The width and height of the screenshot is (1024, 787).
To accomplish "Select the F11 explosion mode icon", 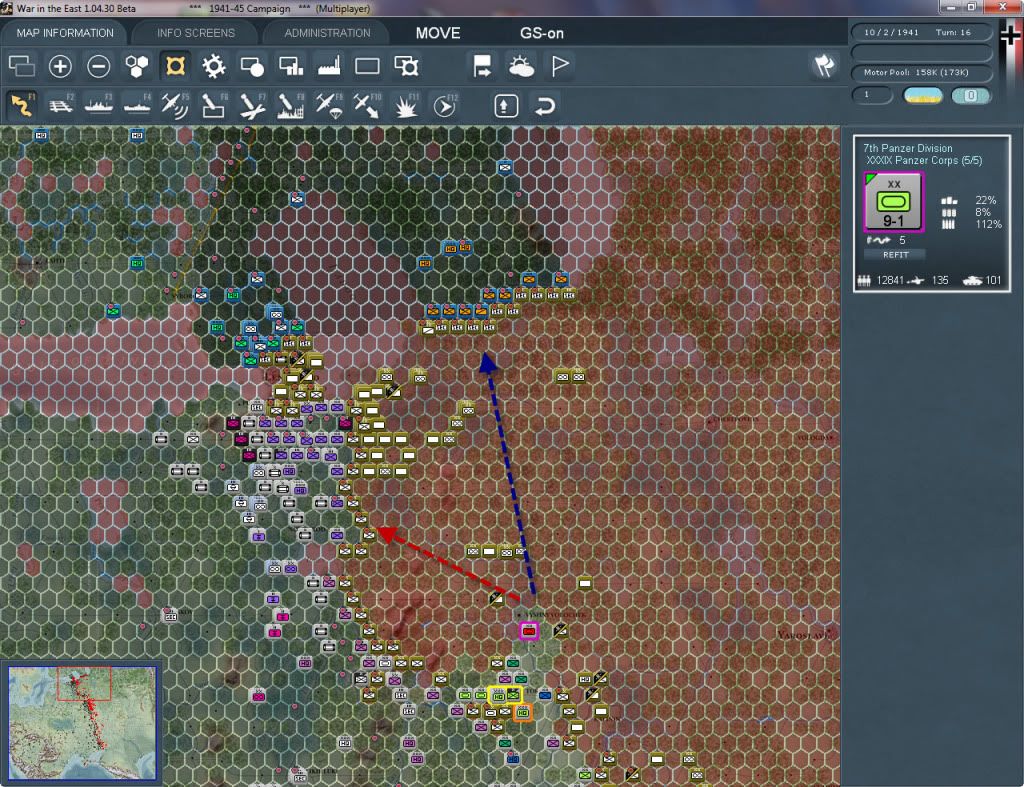I will 406,106.
